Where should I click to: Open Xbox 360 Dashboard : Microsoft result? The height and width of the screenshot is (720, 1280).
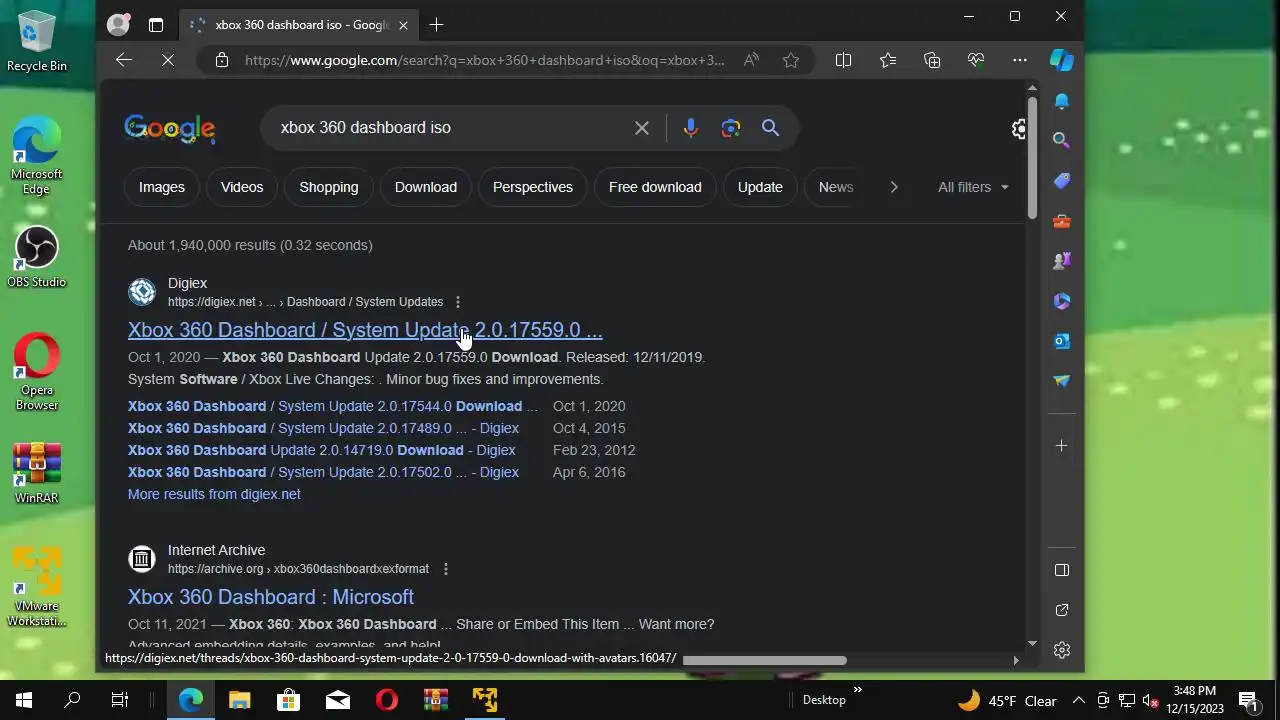(x=271, y=597)
